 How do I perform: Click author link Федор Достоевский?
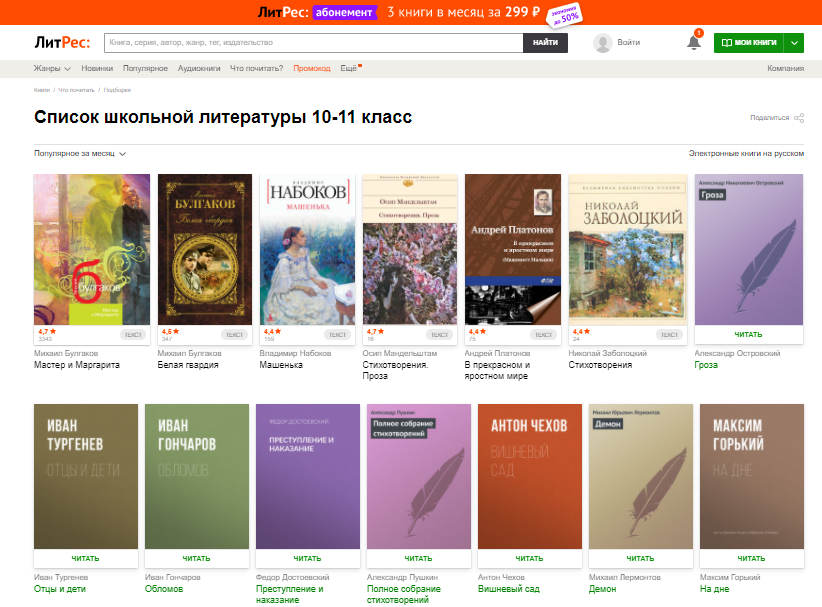(293, 577)
